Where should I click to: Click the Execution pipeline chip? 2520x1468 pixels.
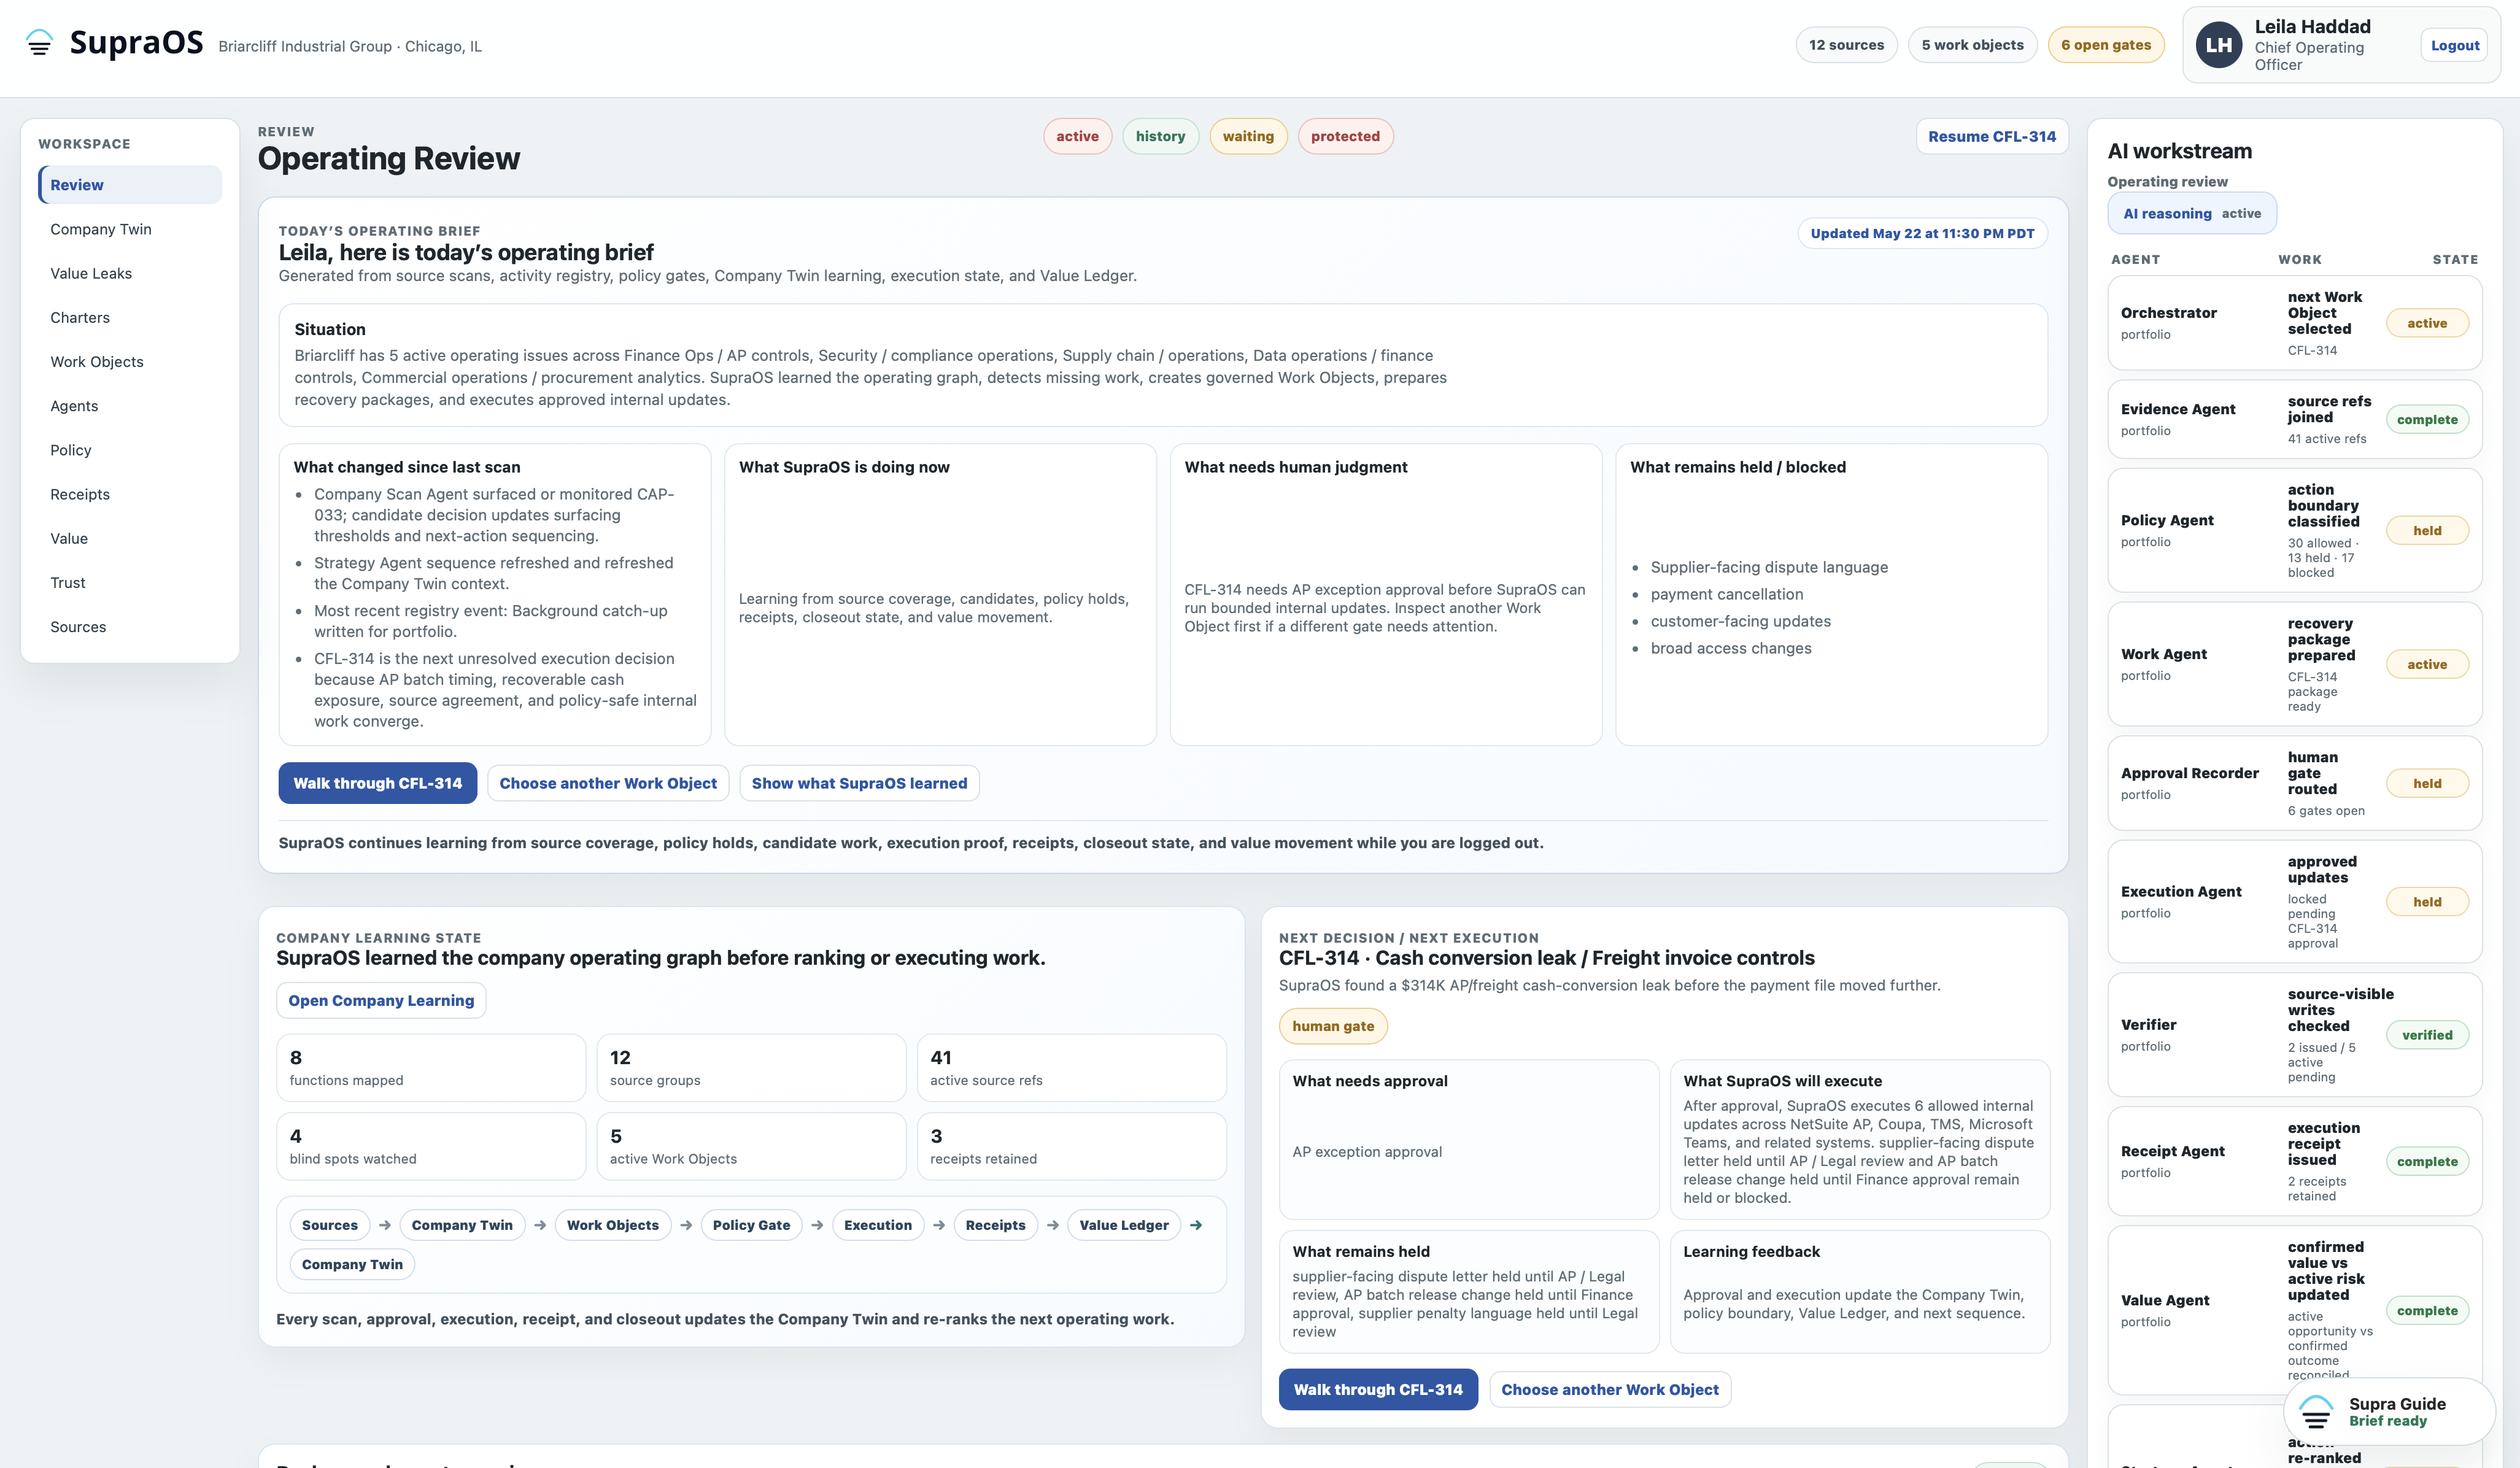point(877,1225)
